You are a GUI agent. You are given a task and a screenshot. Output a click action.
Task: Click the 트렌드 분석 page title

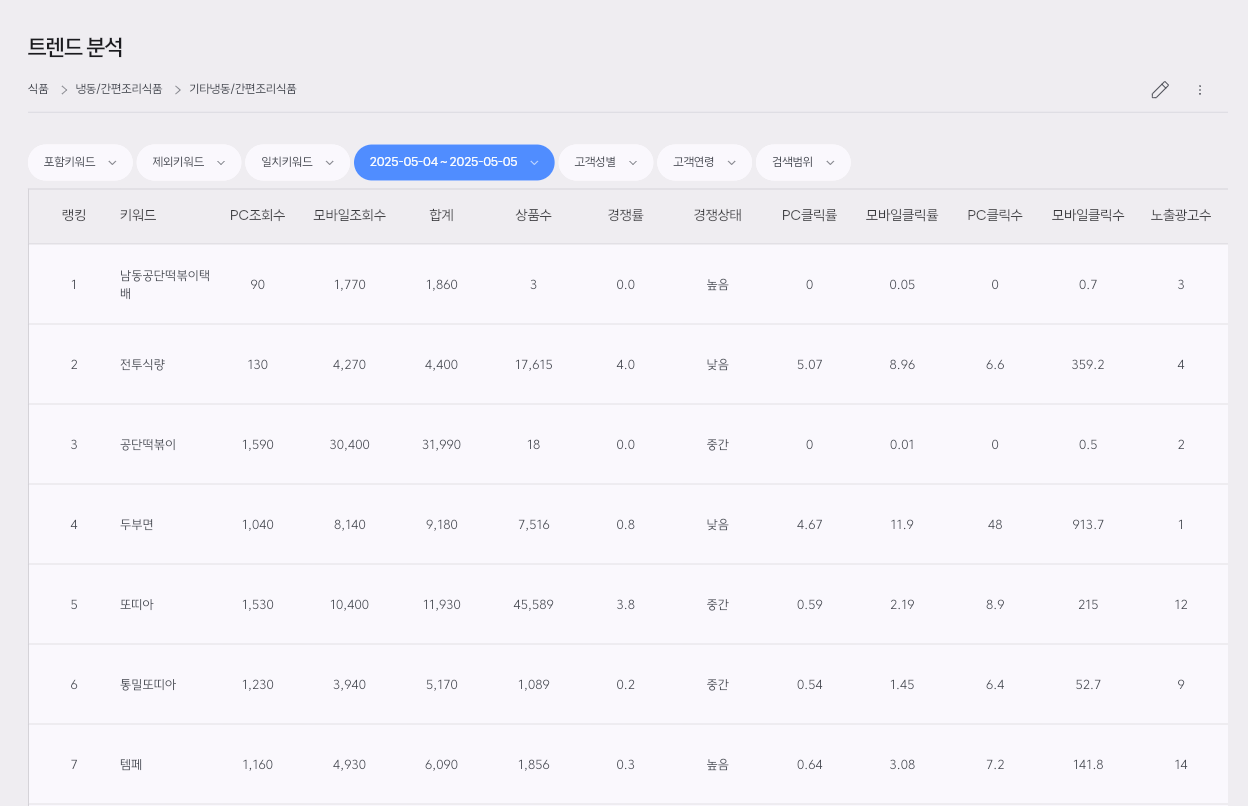point(76,47)
